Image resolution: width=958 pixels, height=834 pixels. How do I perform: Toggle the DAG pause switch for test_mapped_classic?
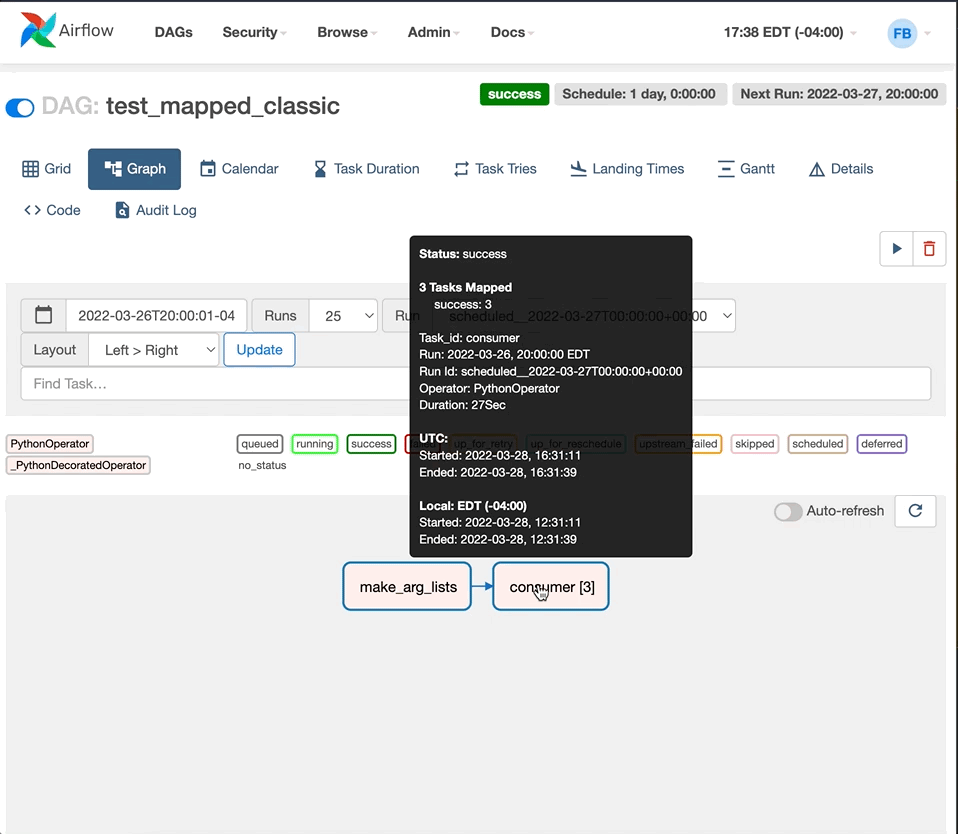(x=20, y=108)
